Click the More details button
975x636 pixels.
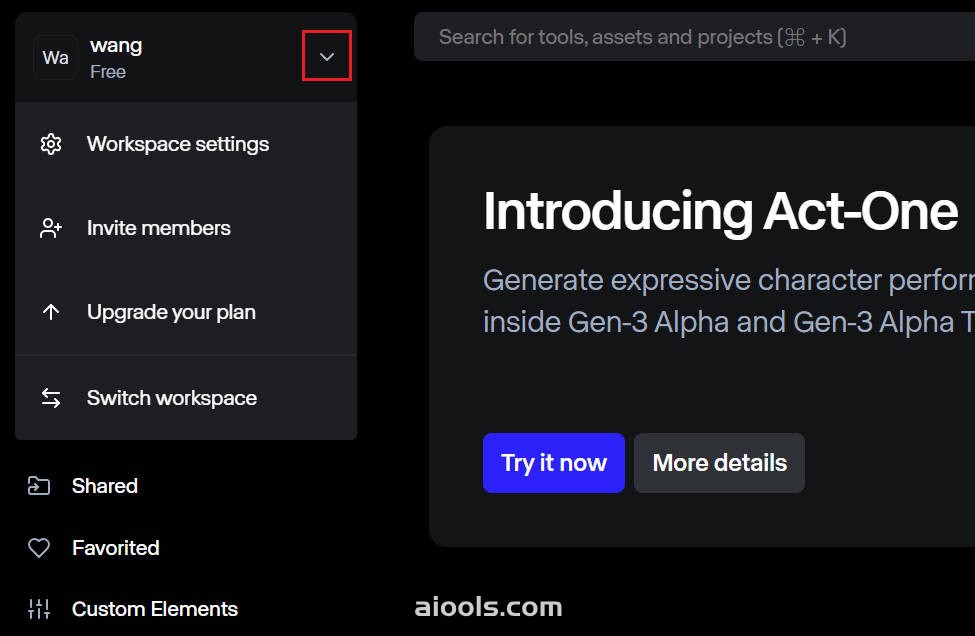[x=719, y=463]
